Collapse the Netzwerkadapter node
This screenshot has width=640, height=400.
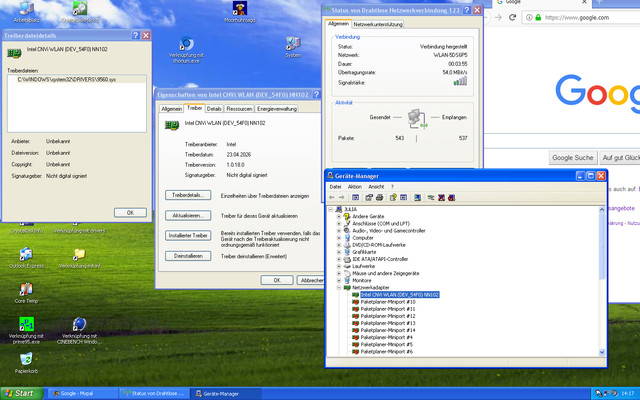pyautogui.click(x=339, y=287)
